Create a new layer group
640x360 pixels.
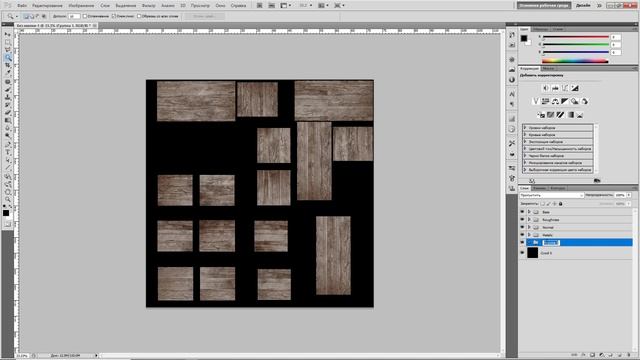point(611,356)
